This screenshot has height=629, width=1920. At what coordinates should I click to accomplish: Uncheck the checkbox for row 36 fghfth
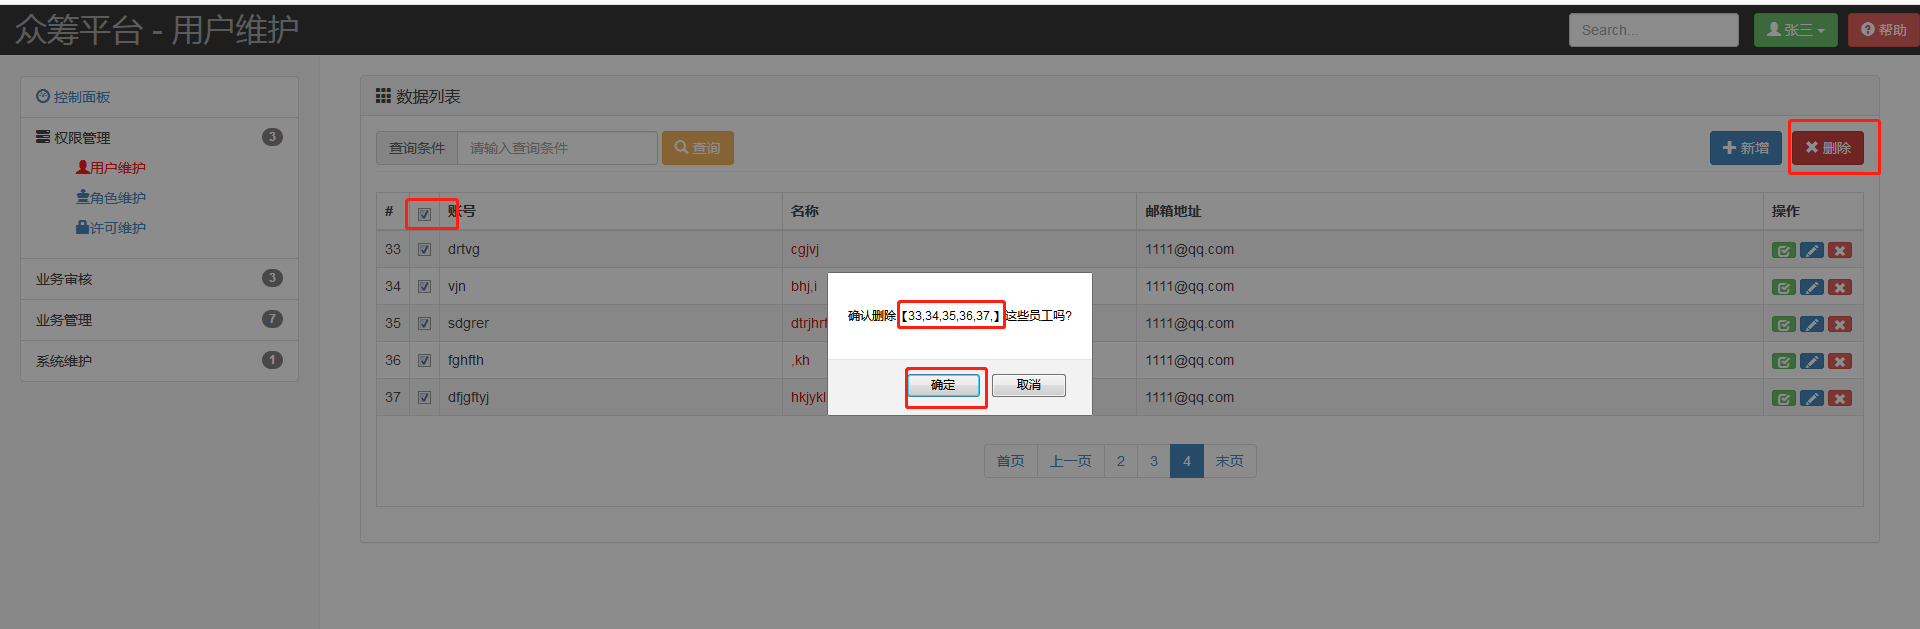click(424, 361)
